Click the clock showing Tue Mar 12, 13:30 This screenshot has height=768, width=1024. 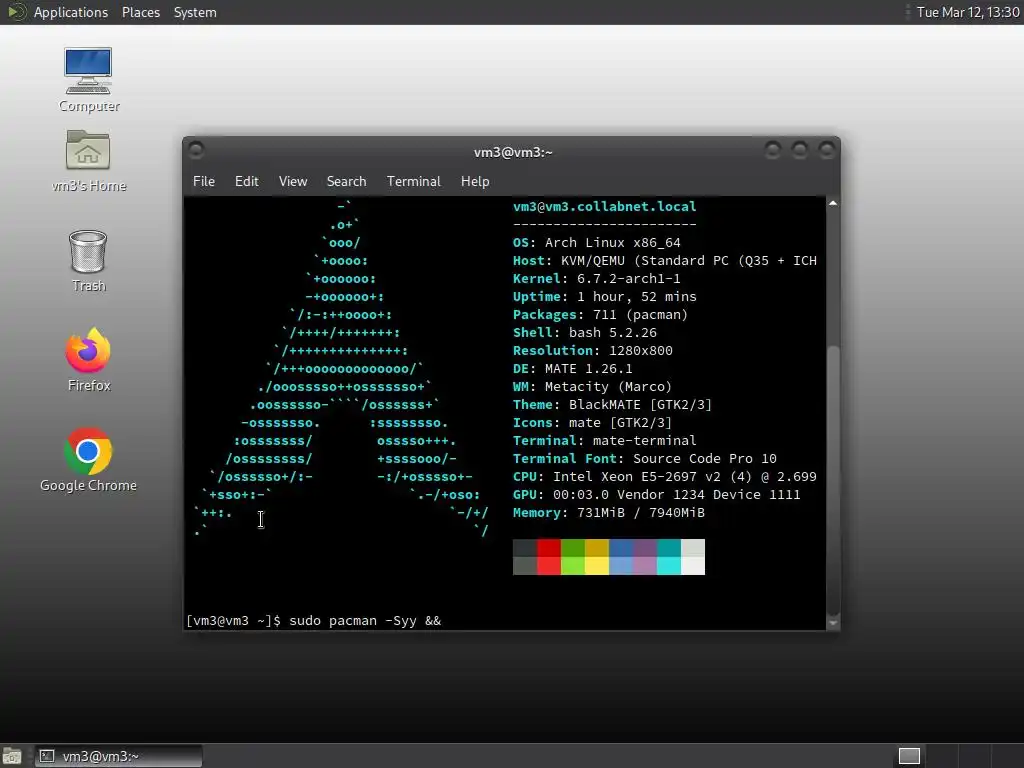(968, 12)
